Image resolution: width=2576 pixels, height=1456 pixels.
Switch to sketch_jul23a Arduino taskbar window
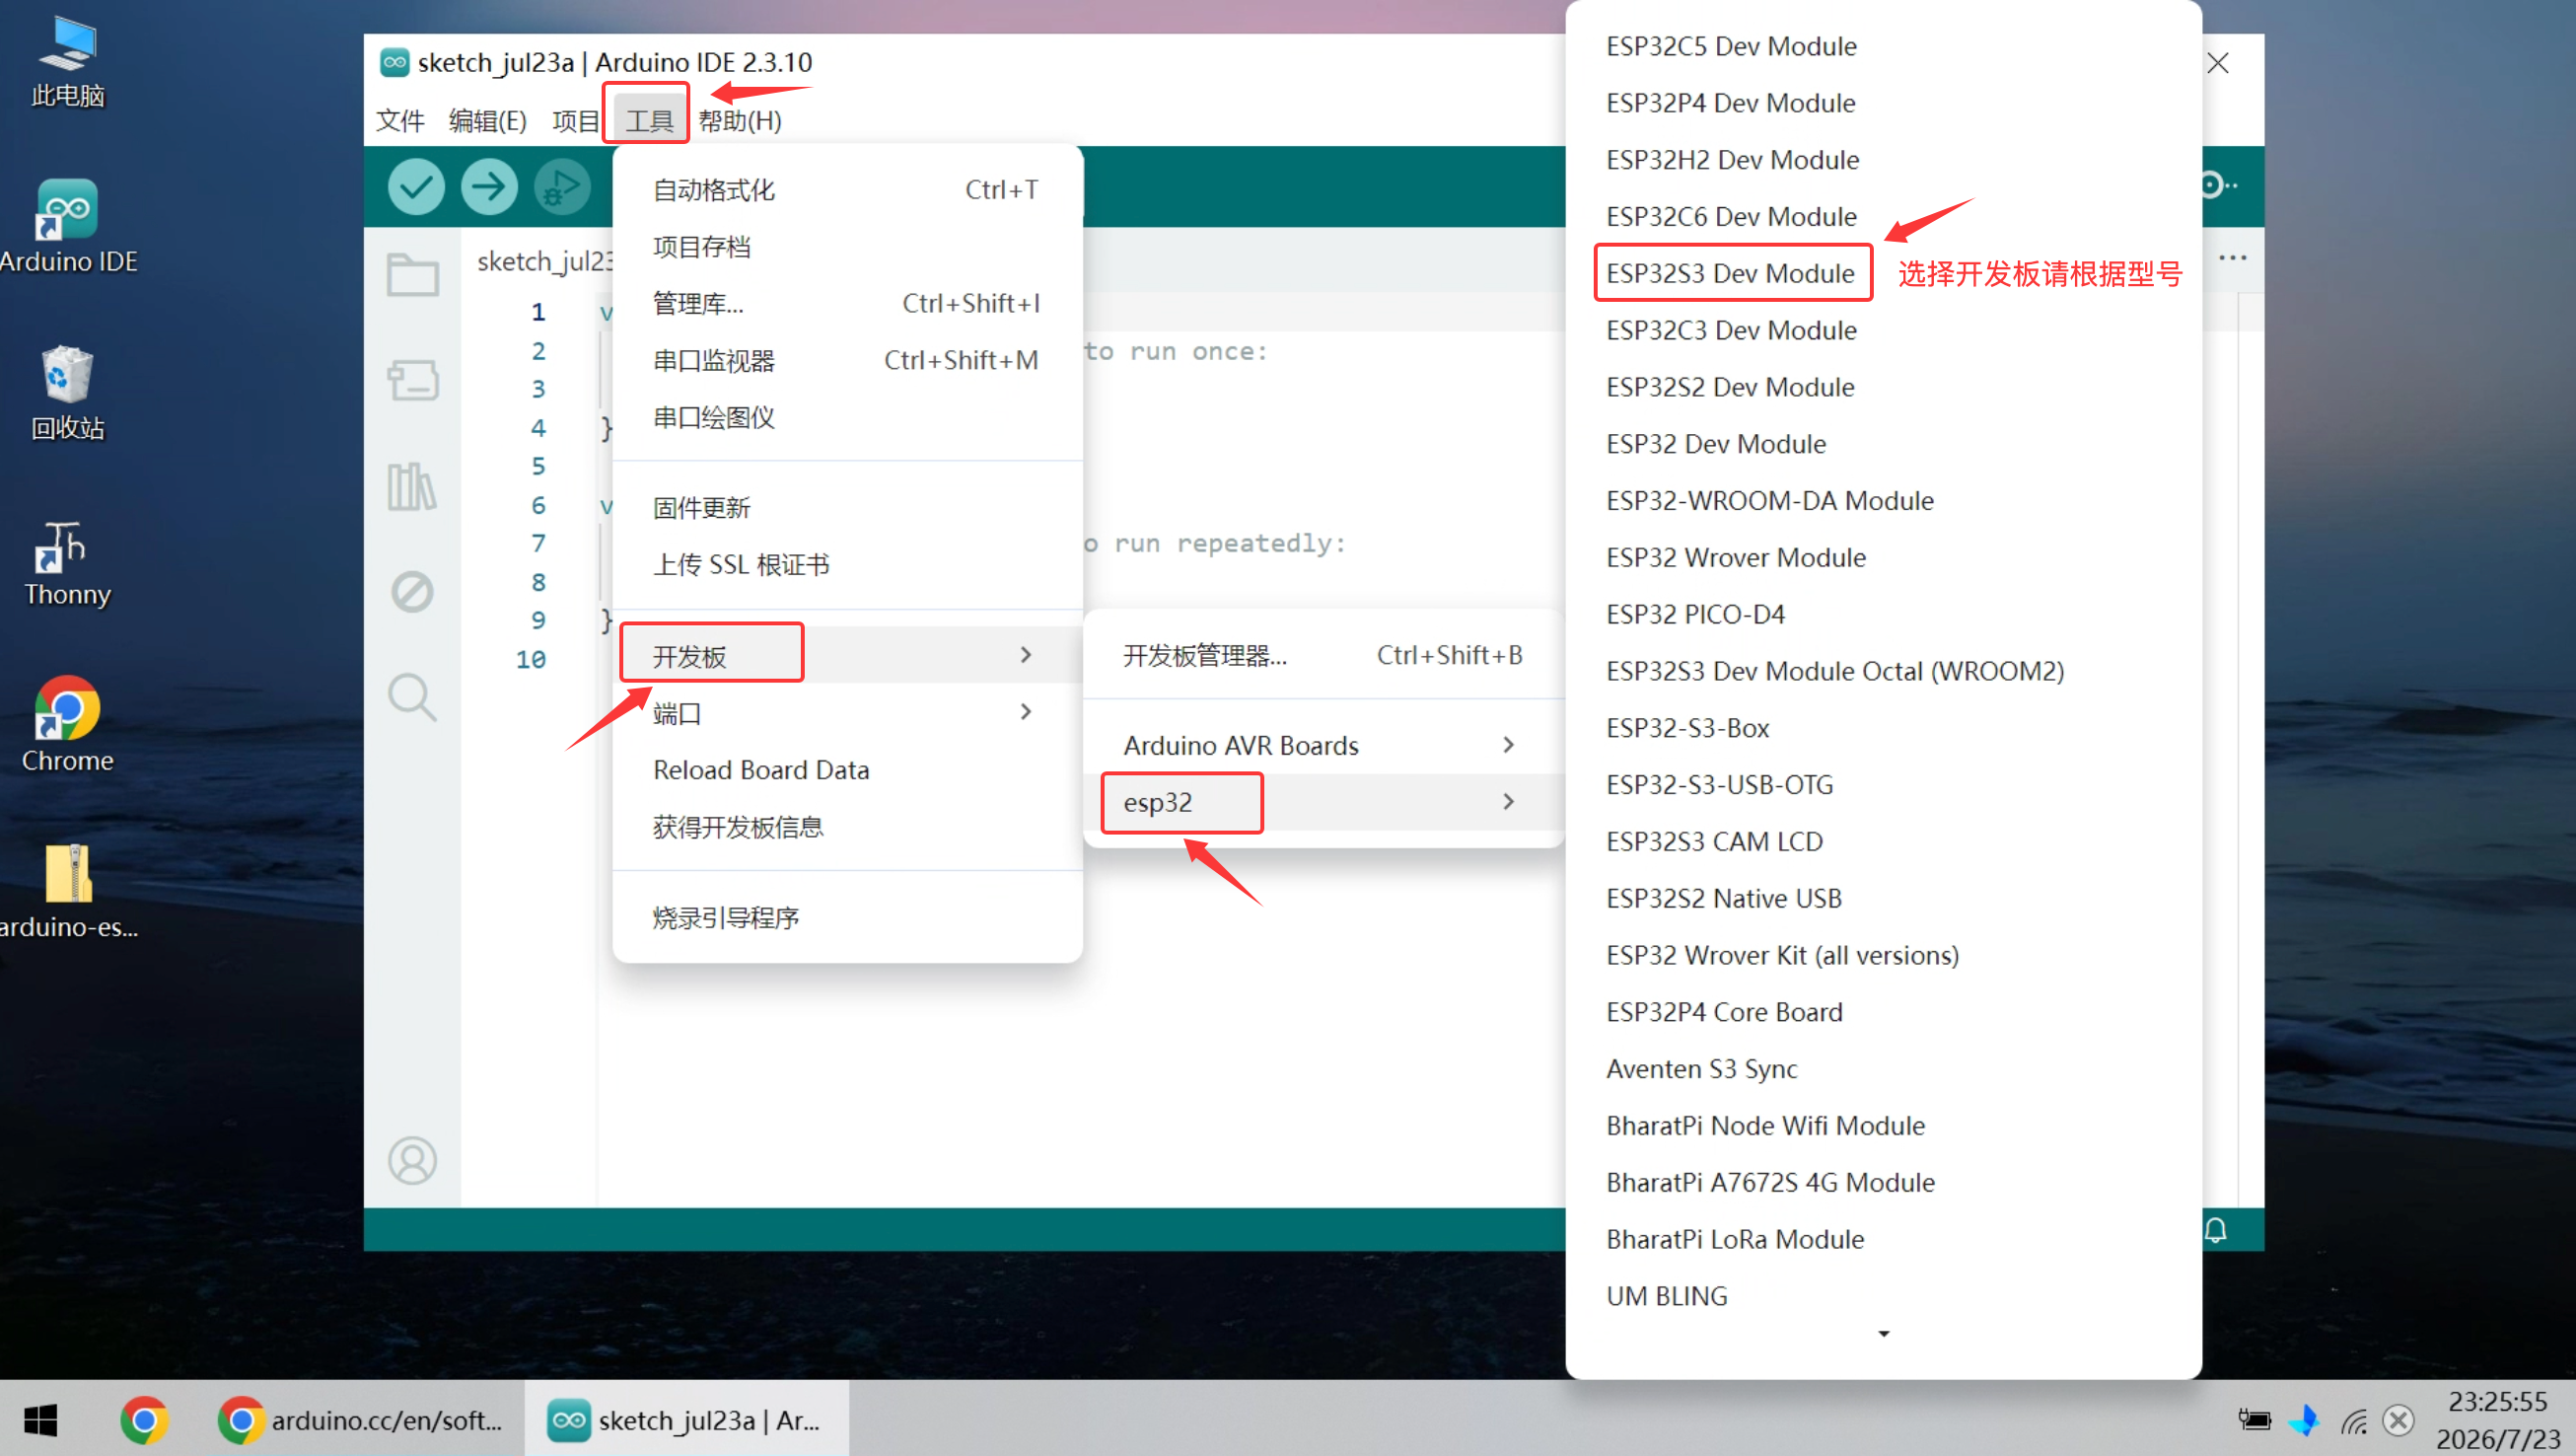(686, 1419)
